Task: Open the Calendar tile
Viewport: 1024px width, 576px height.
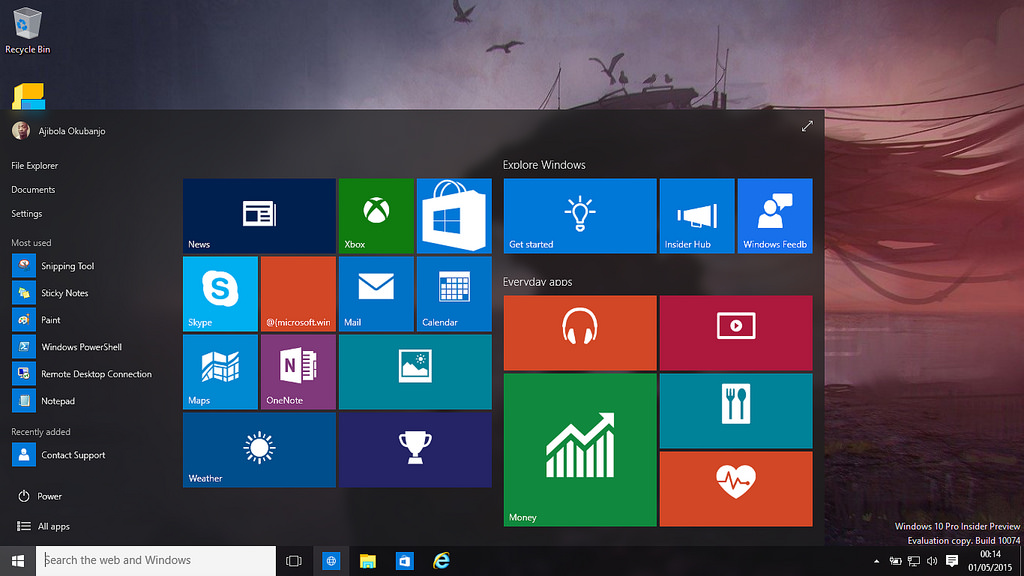Action: 454,293
